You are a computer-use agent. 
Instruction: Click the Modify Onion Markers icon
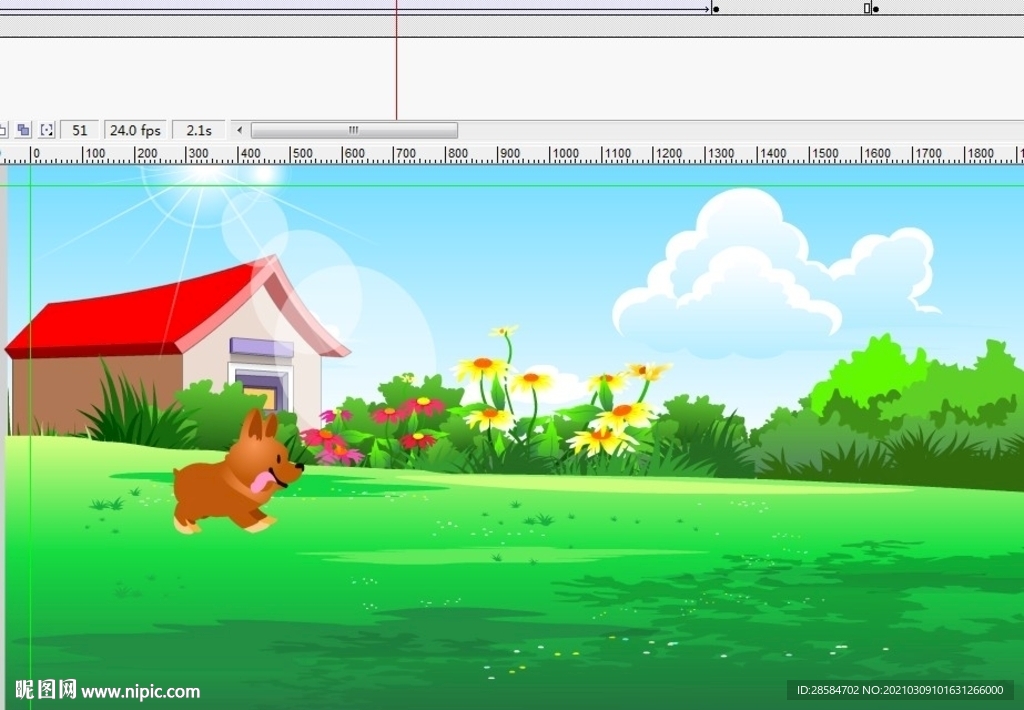tap(46, 130)
